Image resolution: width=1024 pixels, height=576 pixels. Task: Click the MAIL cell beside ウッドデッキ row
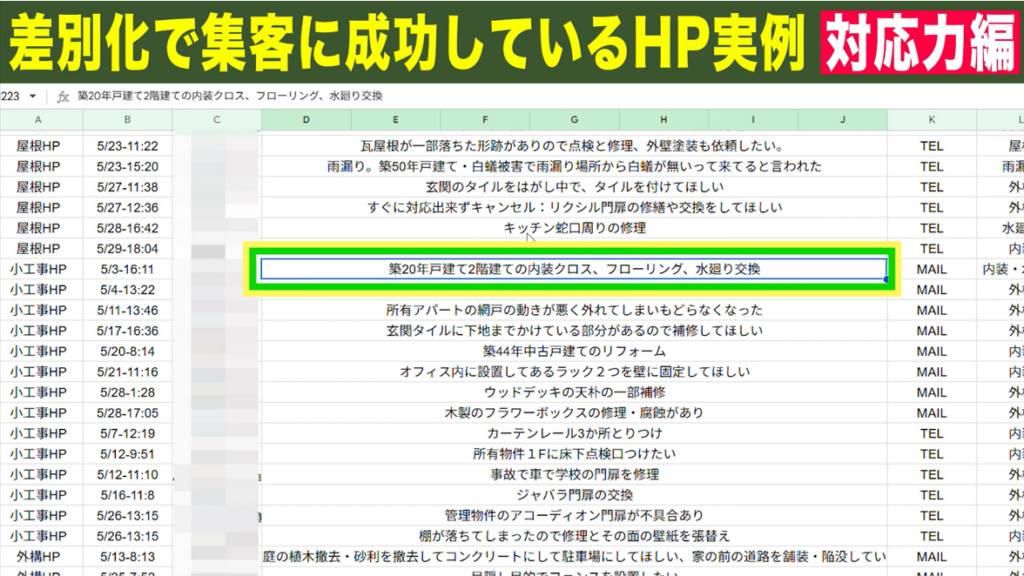click(x=931, y=392)
